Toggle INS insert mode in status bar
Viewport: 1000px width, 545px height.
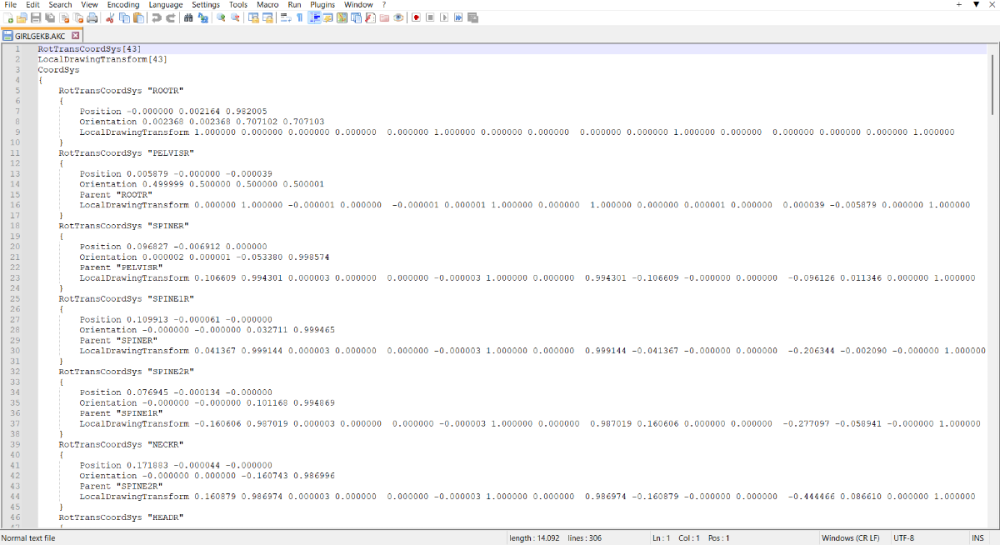[x=978, y=538]
